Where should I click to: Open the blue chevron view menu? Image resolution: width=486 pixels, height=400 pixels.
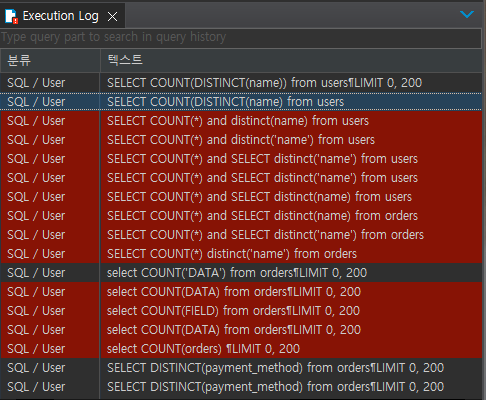pyautogui.click(x=467, y=14)
